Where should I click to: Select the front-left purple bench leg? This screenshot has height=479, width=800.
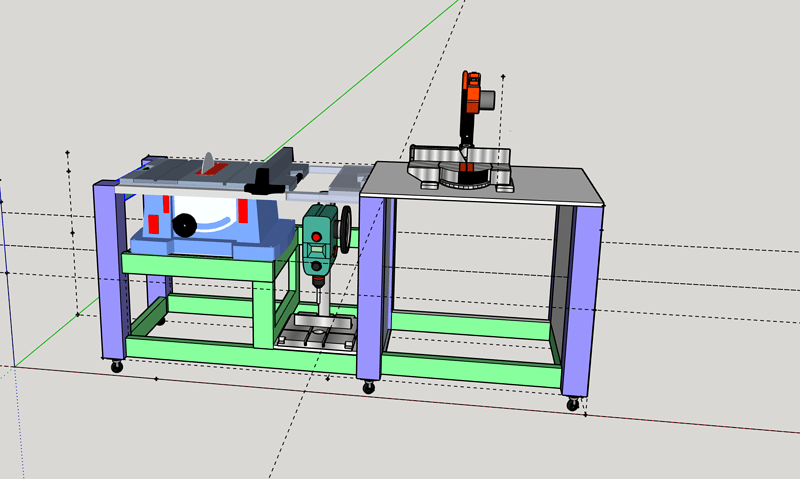click(109, 272)
